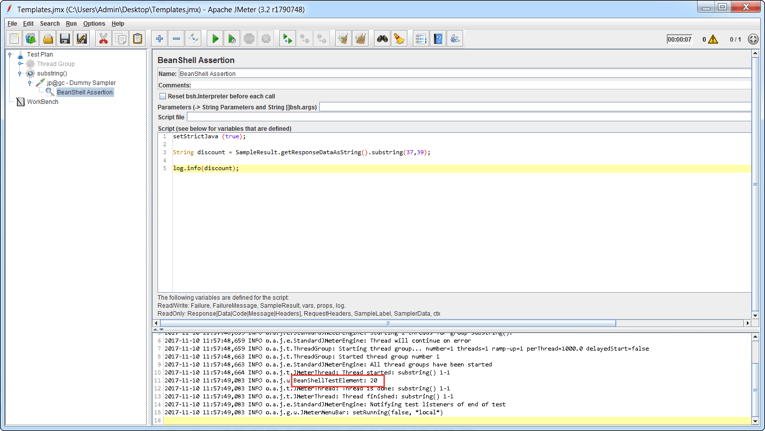Click the warning triangle log toggle
This screenshot has width=765, height=431.
[x=713, y=39]
